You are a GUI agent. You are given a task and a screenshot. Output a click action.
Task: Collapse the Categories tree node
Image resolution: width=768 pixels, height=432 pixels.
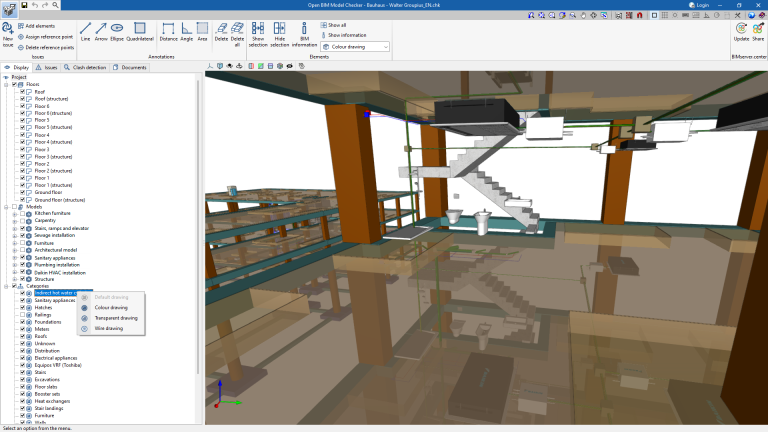coord(6,286)
